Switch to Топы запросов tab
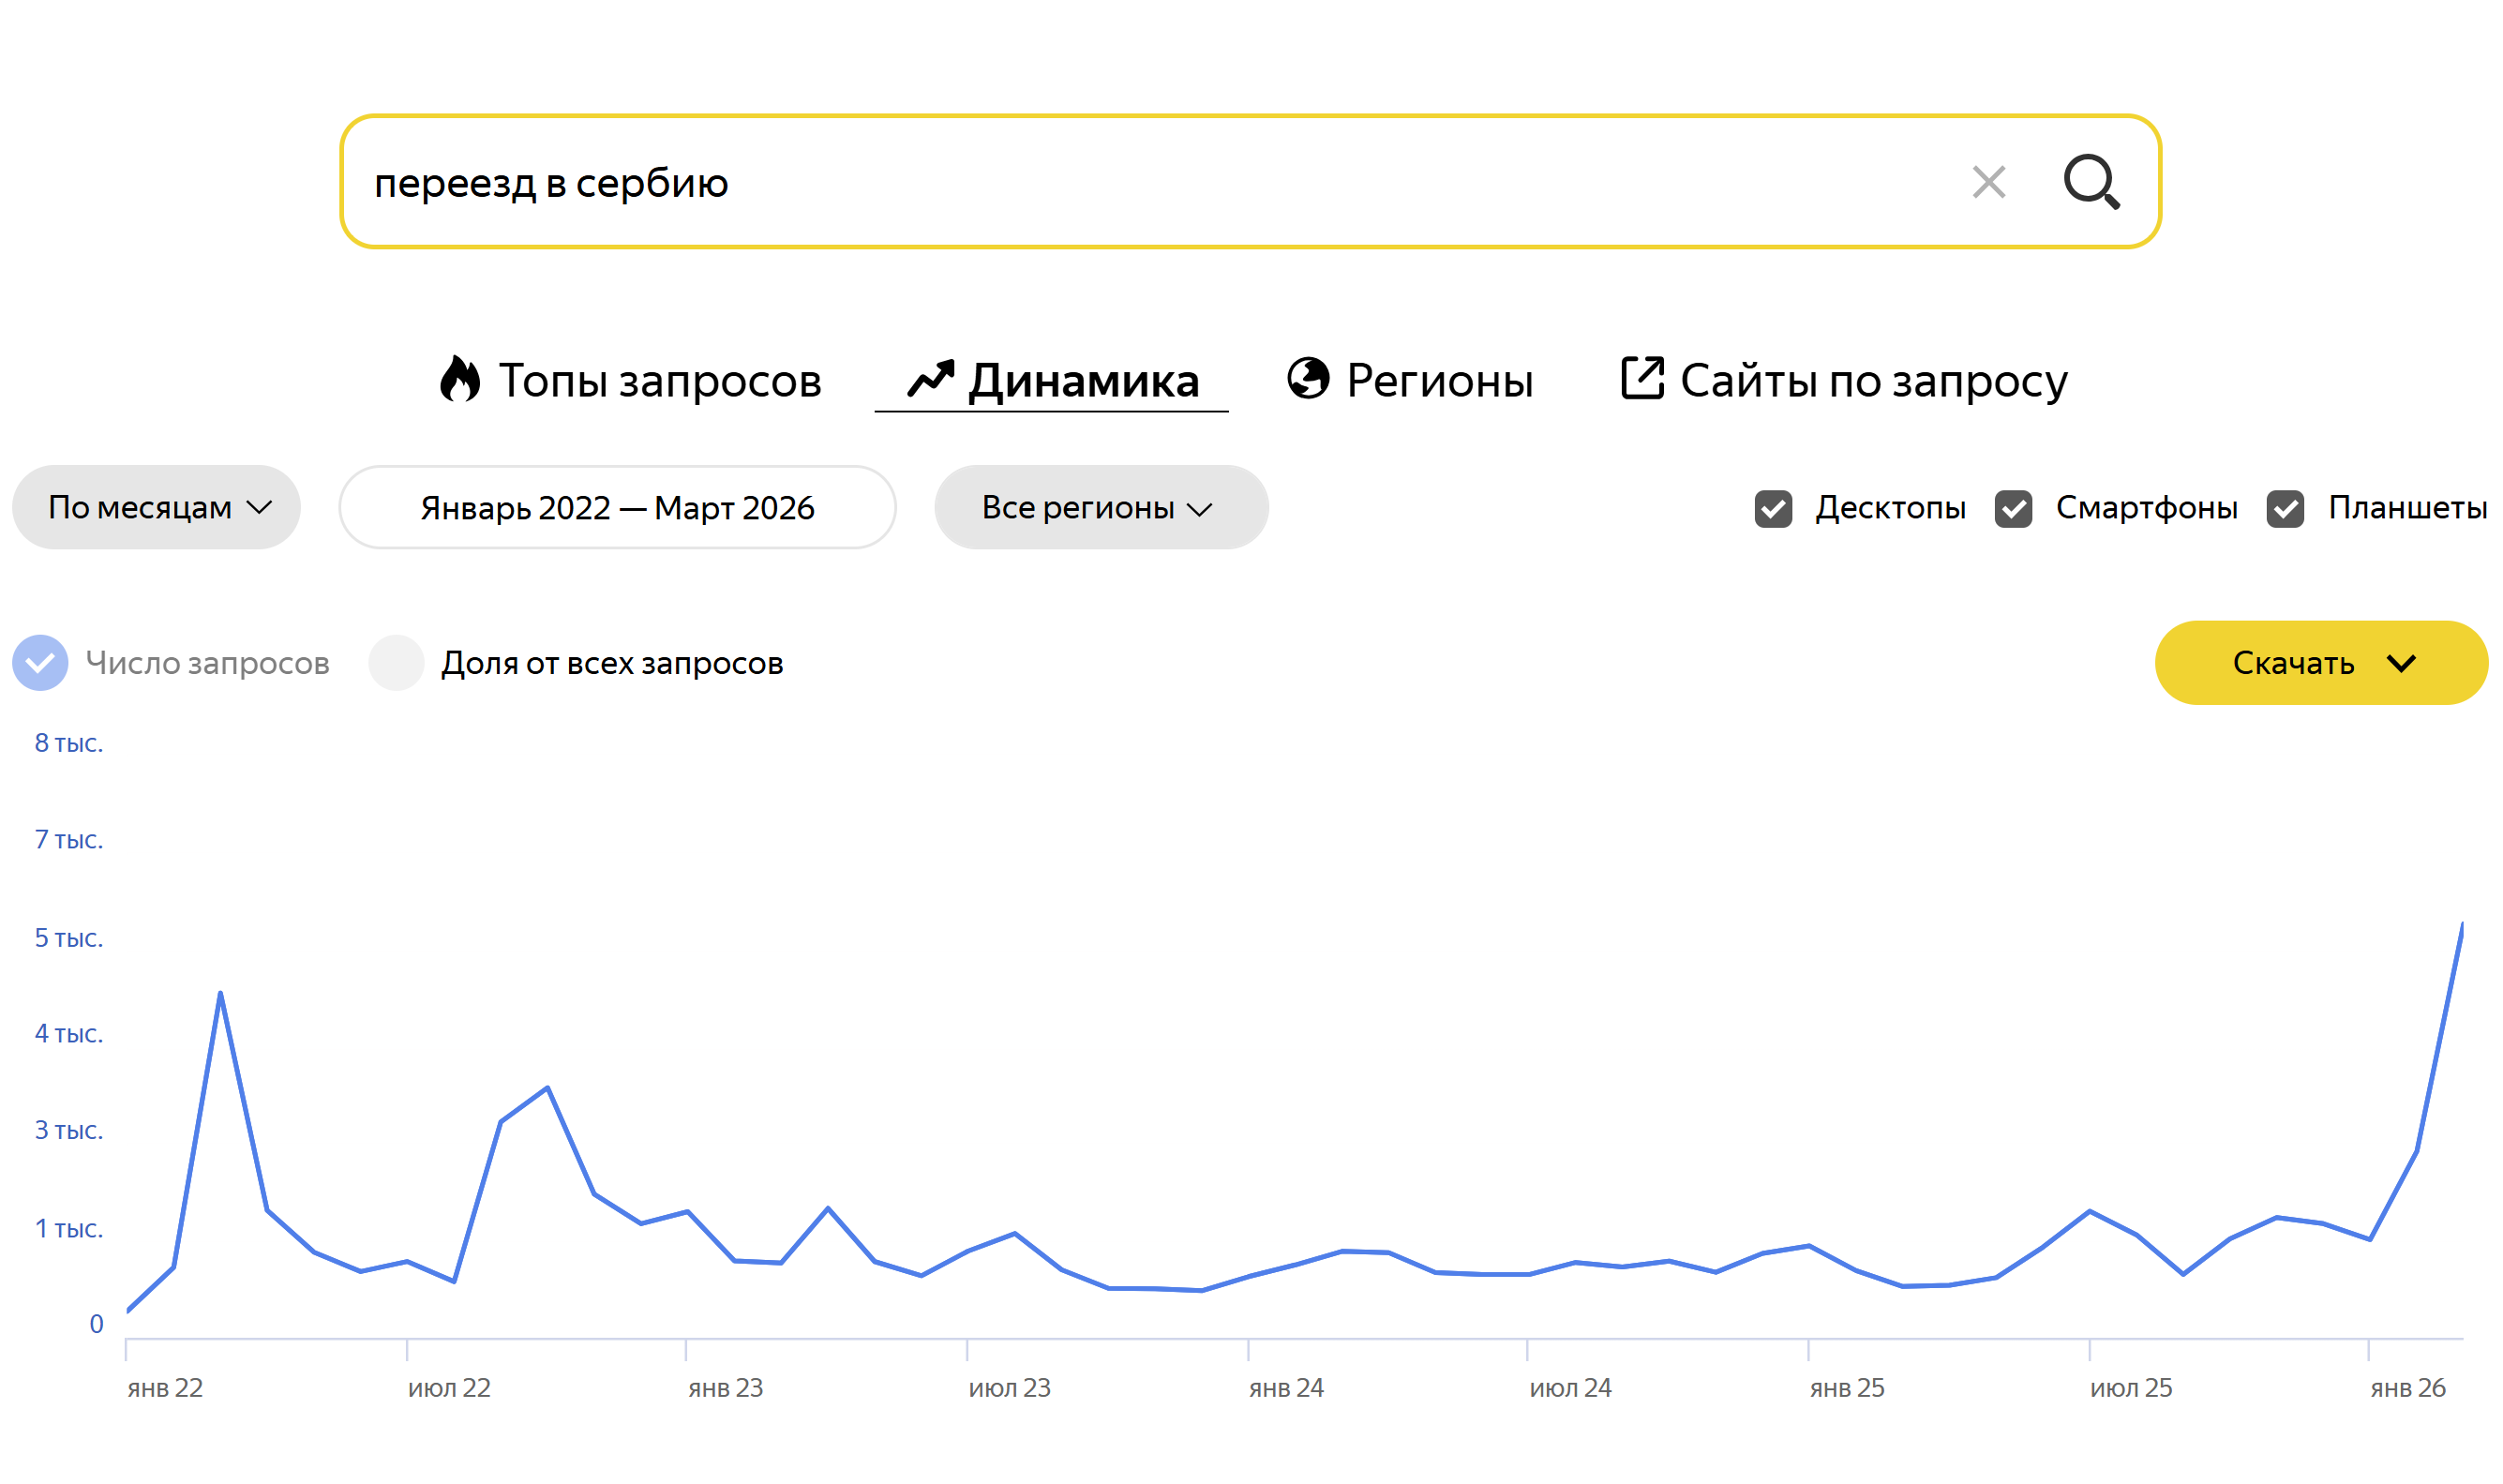The width and height of the screenshot is (2503, 1484). [x=658, y=381]
